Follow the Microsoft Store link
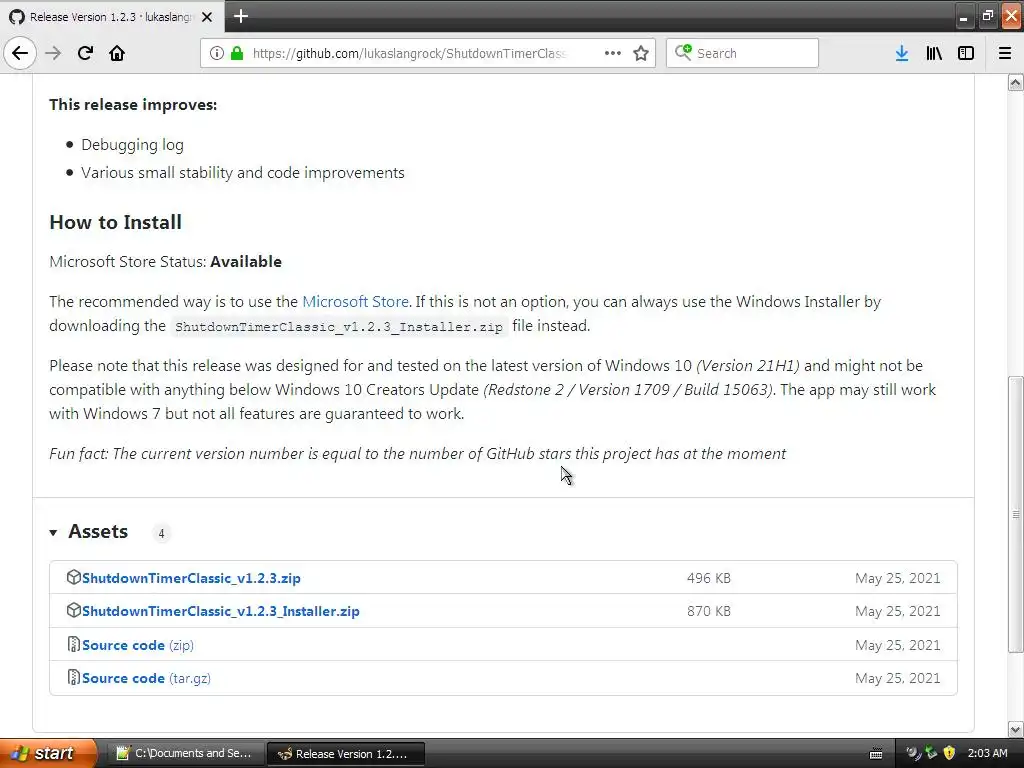 [x=355, y=302]
